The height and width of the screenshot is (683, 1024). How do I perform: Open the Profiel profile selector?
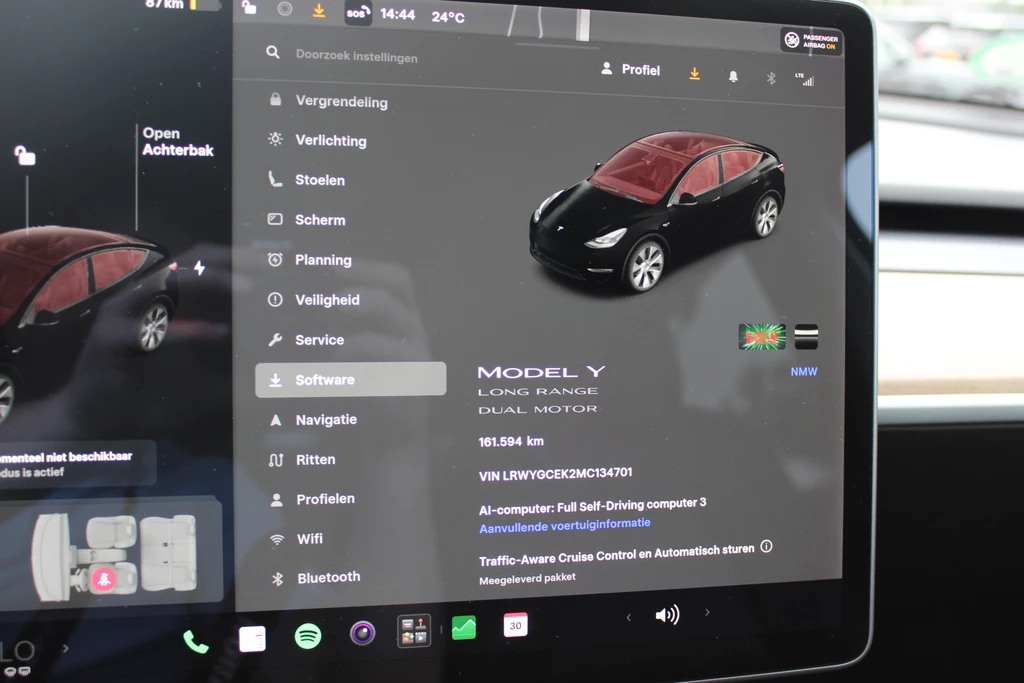631,69
